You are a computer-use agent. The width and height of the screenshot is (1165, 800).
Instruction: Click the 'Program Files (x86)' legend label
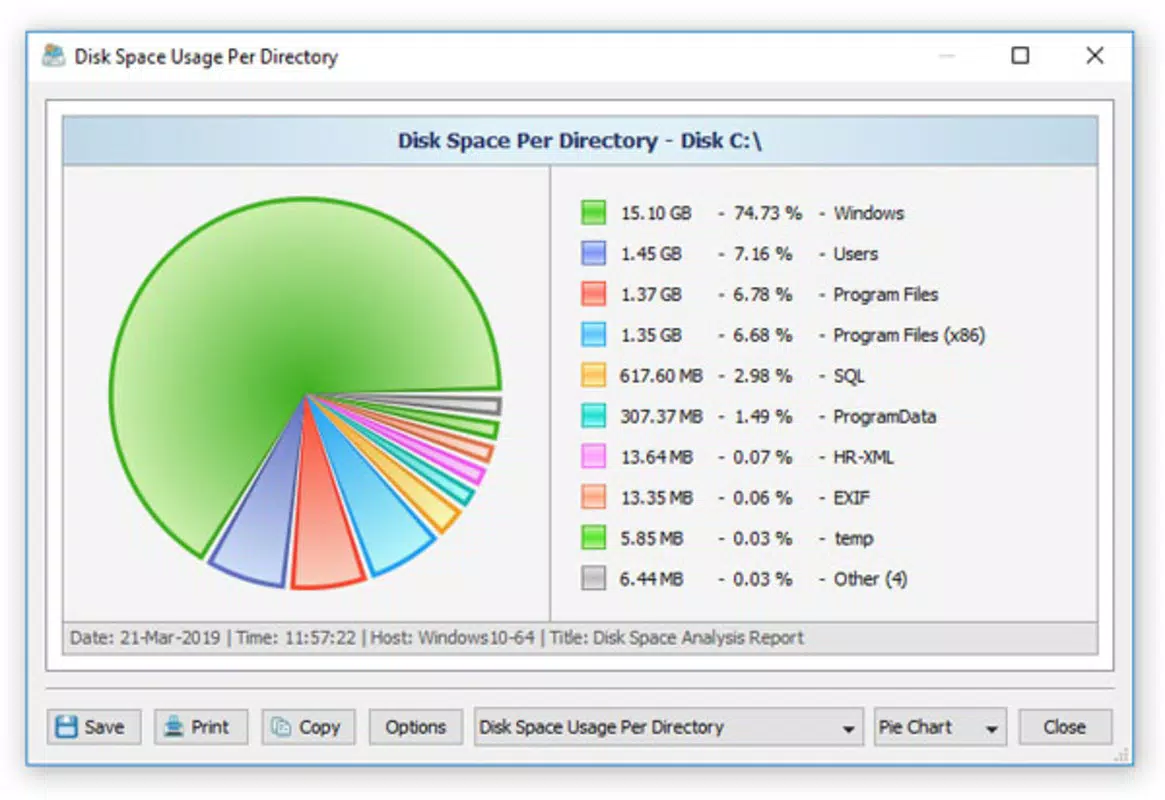tap(909, 335)
